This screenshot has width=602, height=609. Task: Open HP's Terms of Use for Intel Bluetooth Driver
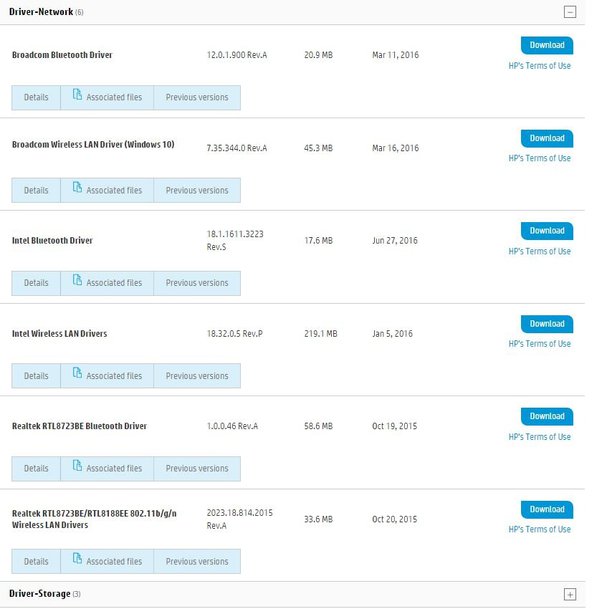pyautogui.click(x=539, y=251)
